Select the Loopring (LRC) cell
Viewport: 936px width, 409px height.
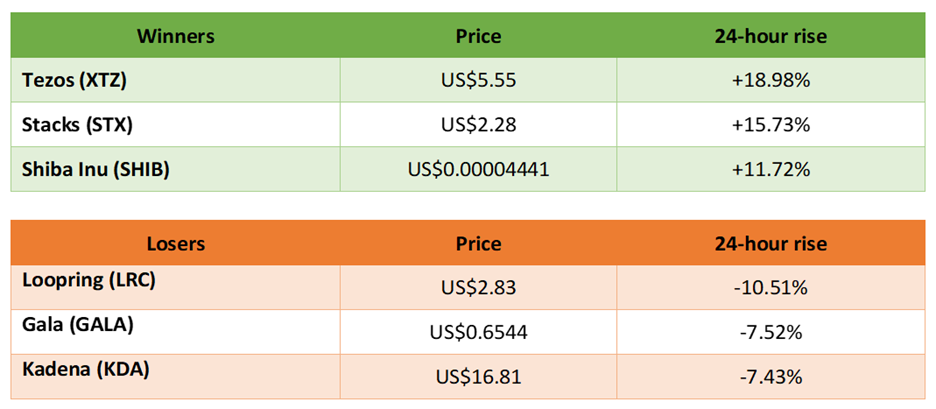tap(176, 287)
